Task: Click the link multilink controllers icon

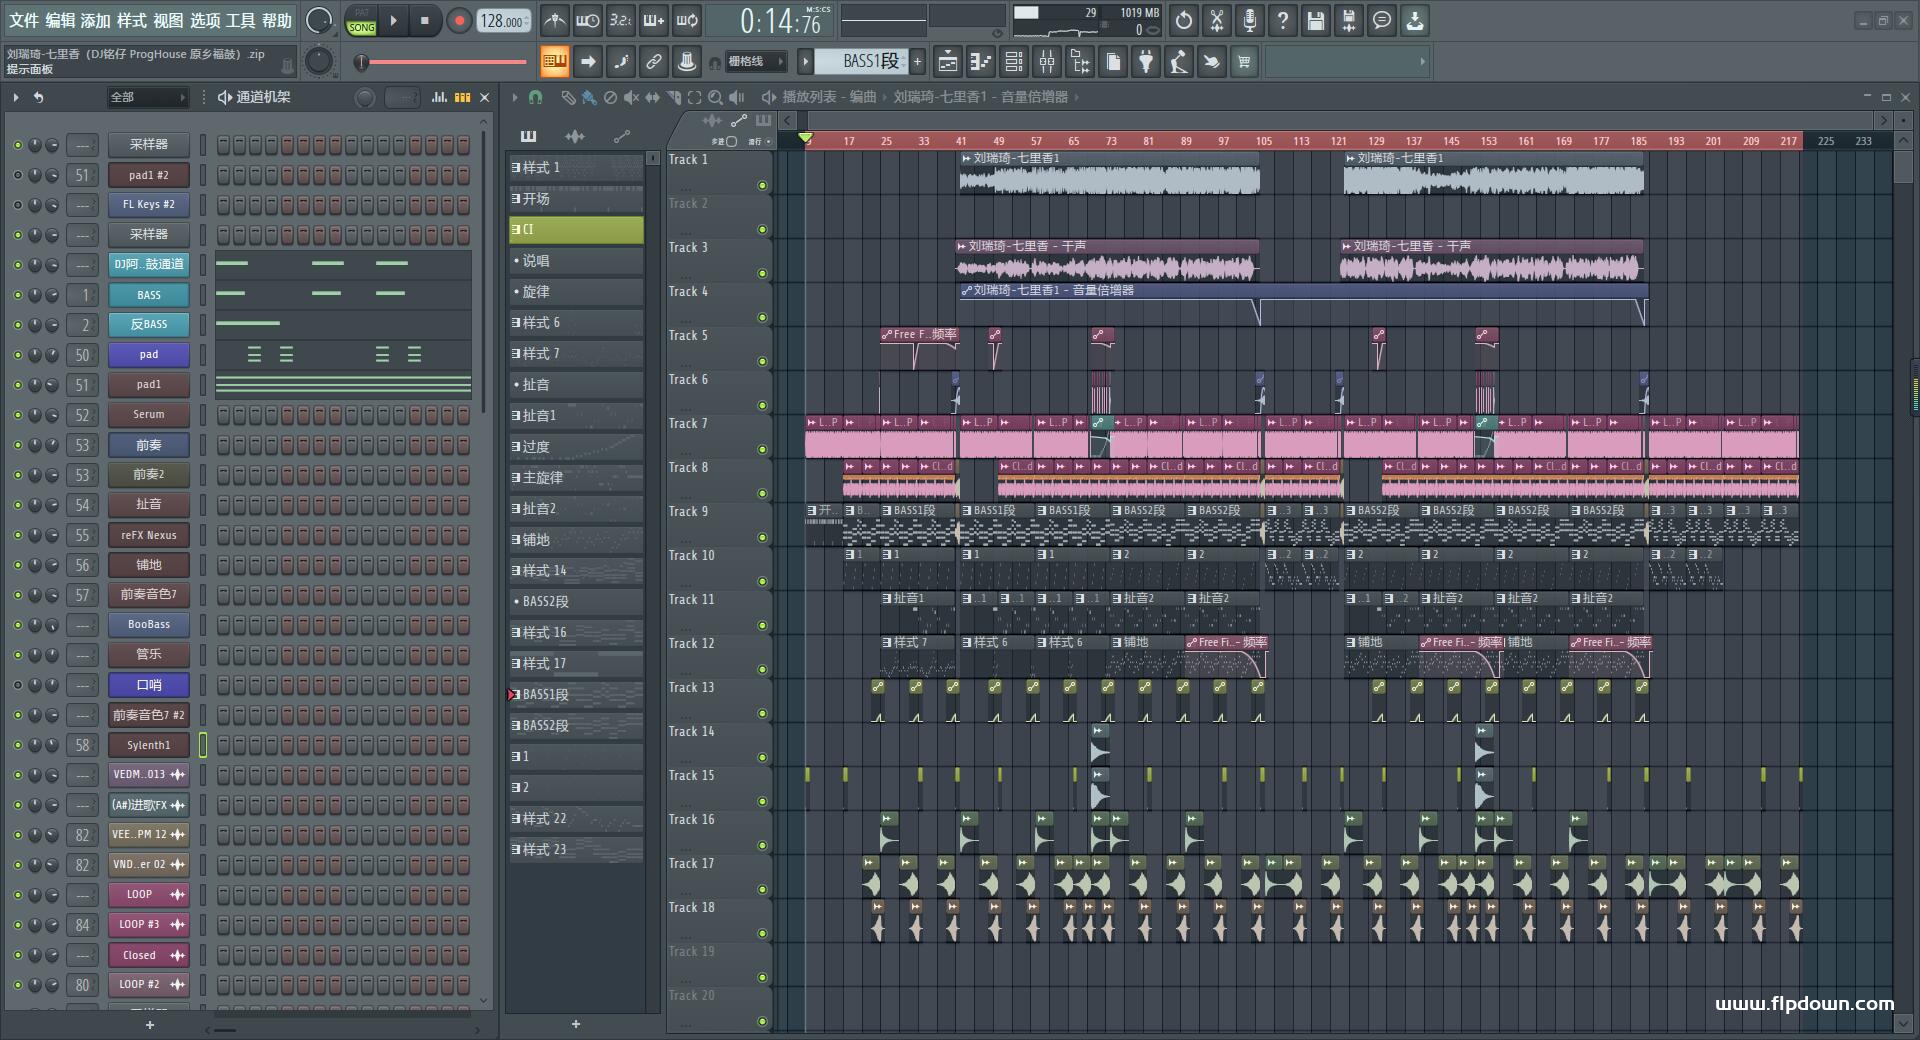Action: [x=653, y=62]
